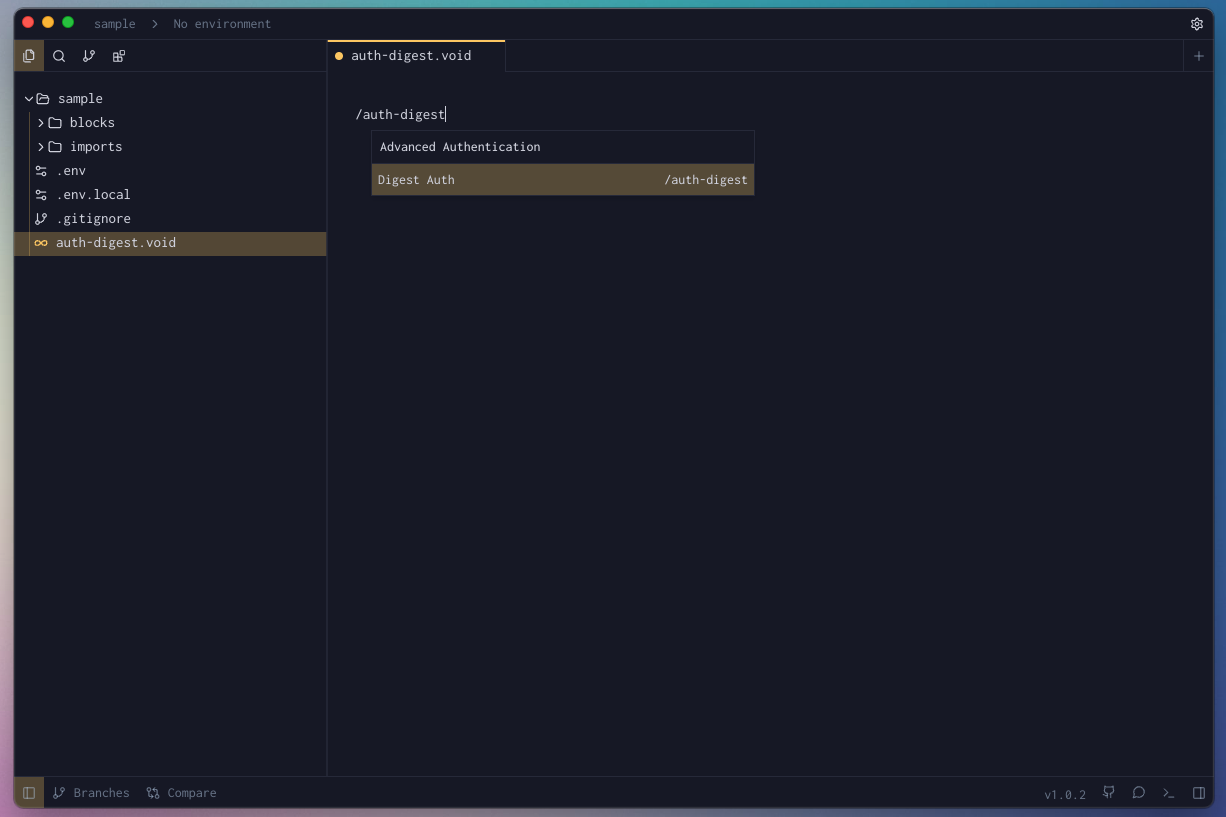Open the No environment menu item
The width and height of the screenshot is (1226, 817).
[x=222, y=23]
